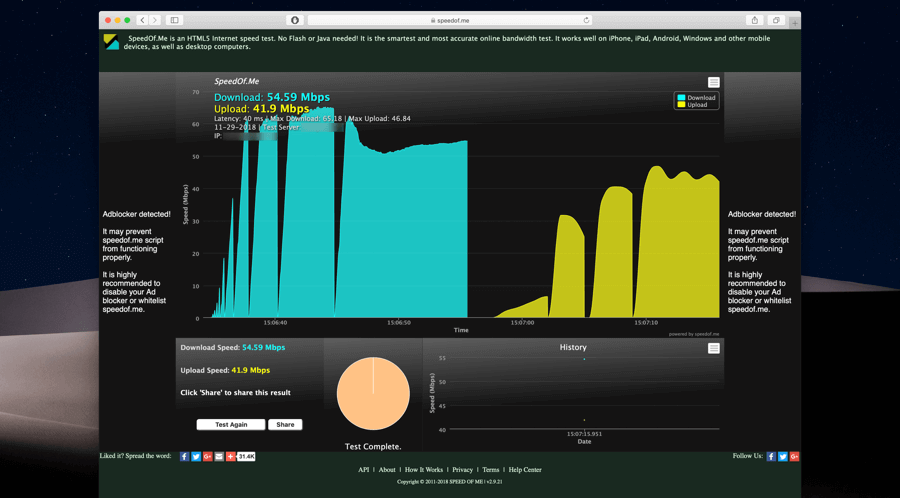Screen dimensions: 900x498
Task: Go back with Safari's back arrow
Action: [143, 20]
